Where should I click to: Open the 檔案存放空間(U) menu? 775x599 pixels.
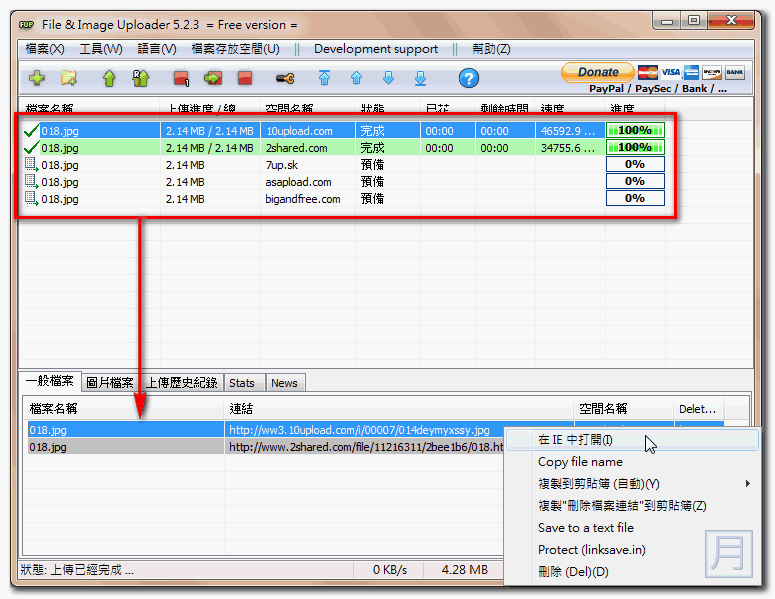(235, 49)
